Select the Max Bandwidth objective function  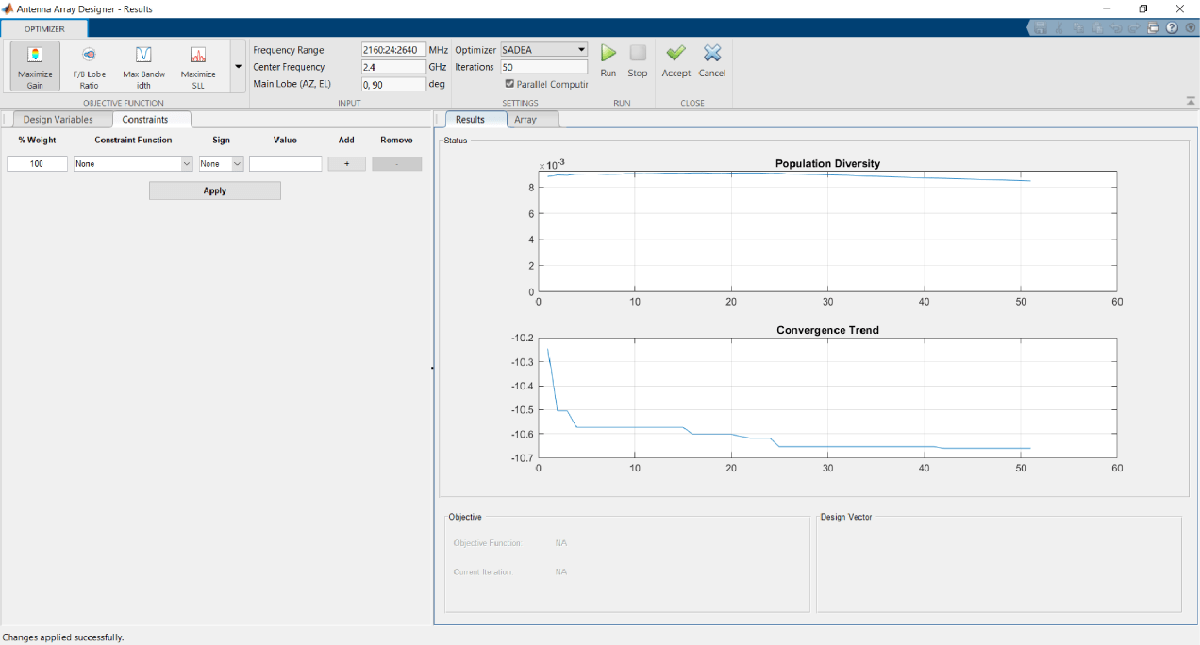tap(143, 66)
